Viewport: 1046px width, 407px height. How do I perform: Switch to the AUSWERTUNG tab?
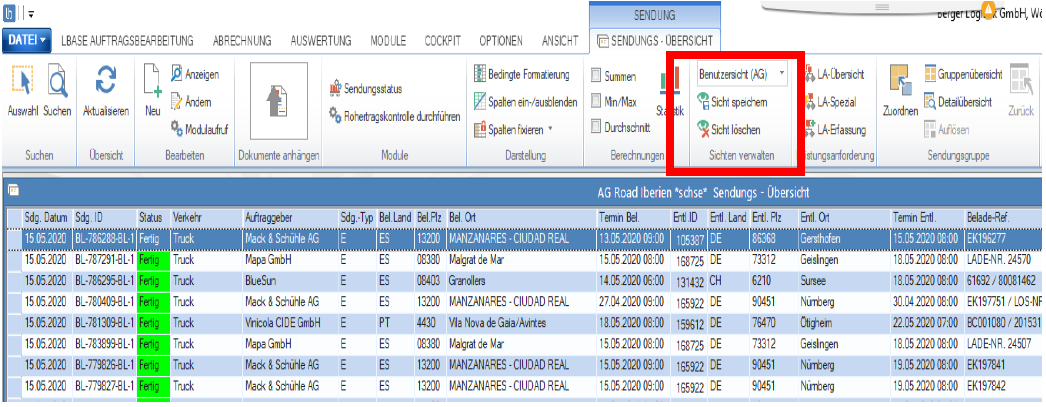pyautogui.click(x=321, y=41)
